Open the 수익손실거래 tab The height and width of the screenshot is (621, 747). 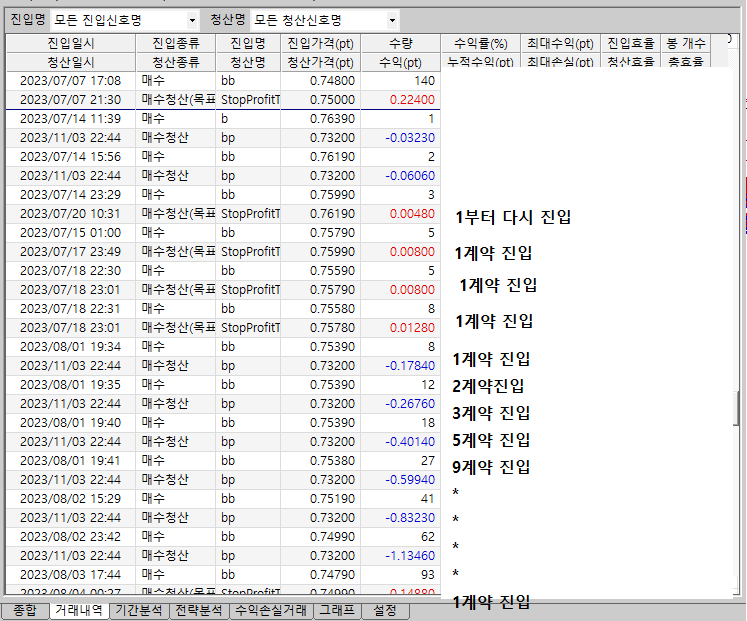pos(270,609)
